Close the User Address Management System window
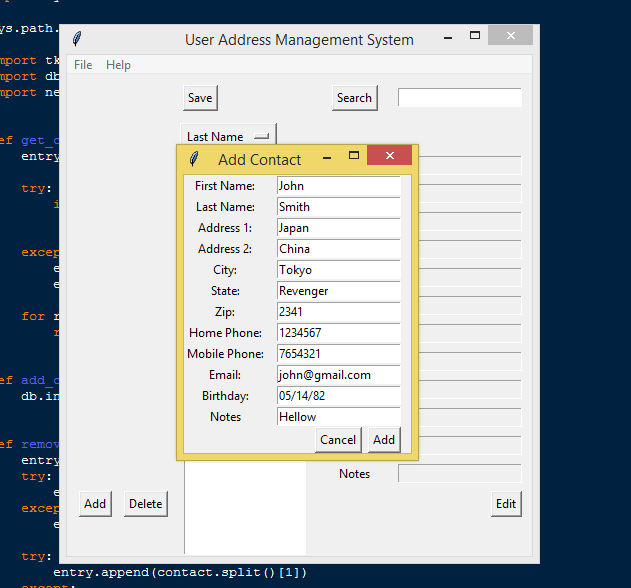 coord(511,37)
